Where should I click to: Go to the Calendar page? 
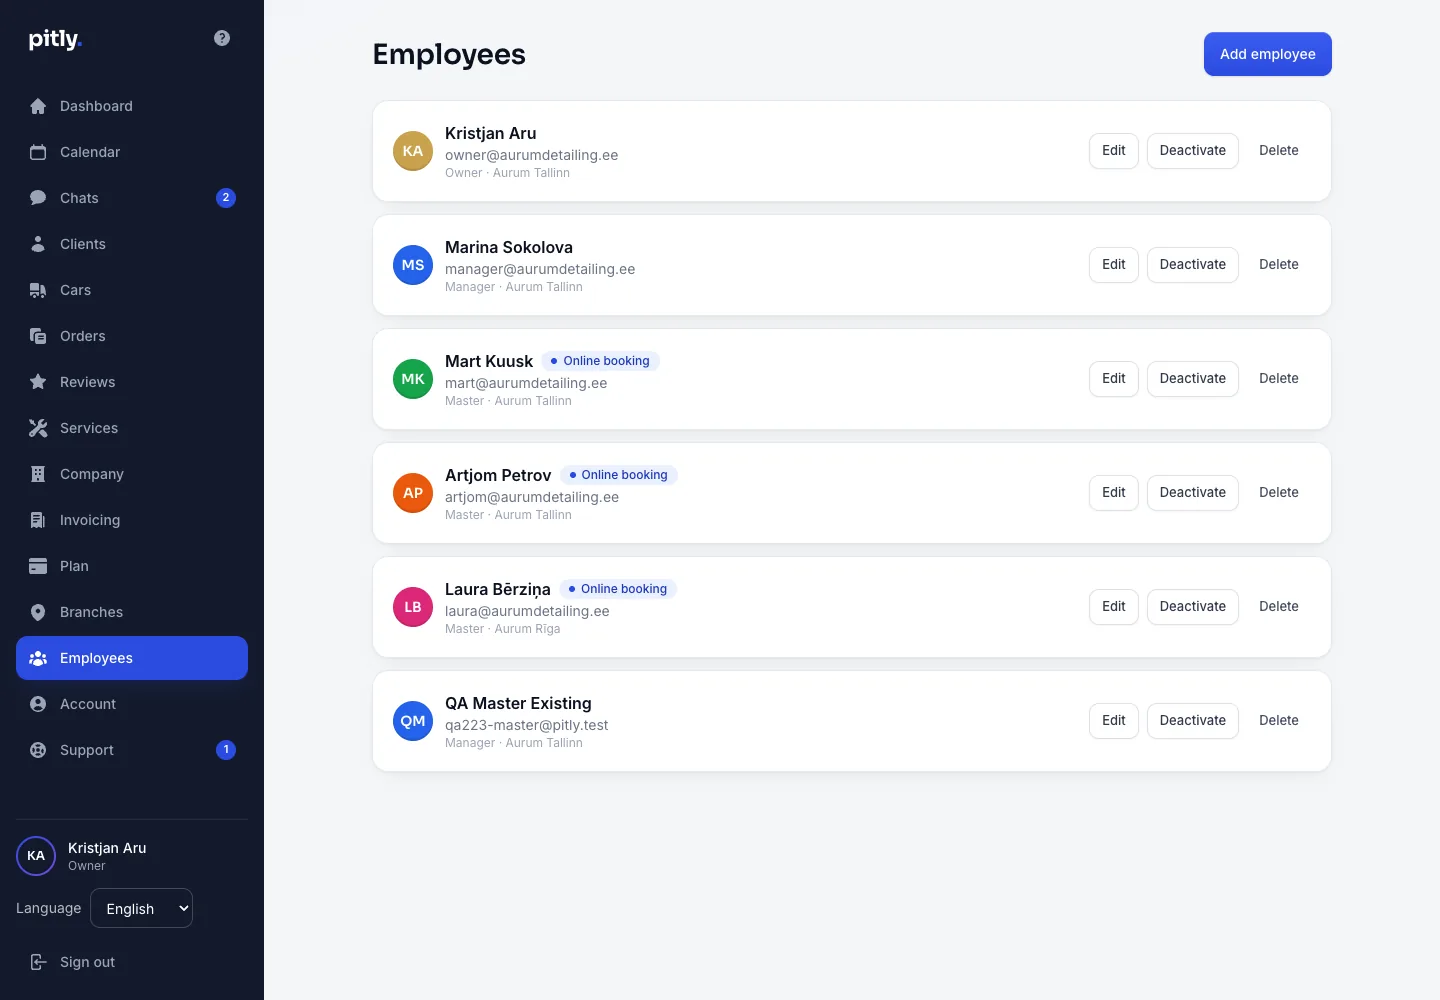point(132,152)
